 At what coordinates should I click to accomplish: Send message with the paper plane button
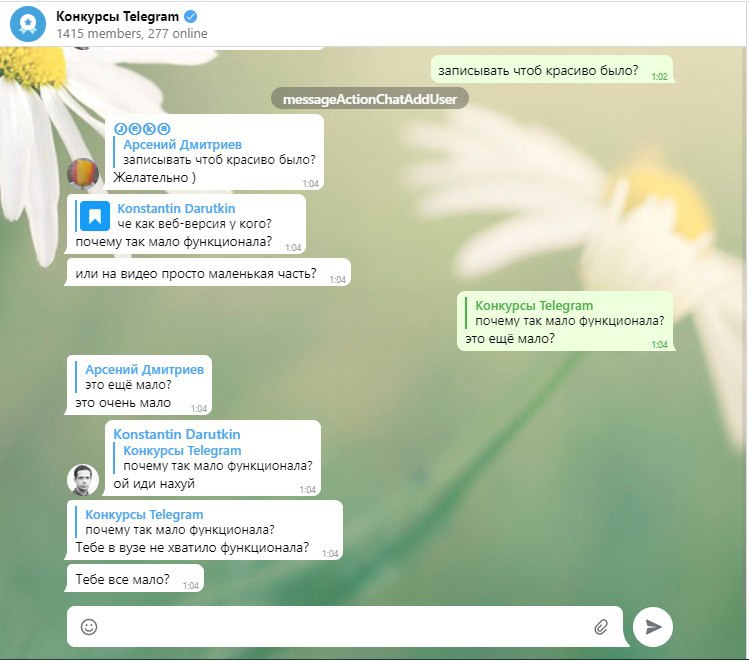click(653, 627)
